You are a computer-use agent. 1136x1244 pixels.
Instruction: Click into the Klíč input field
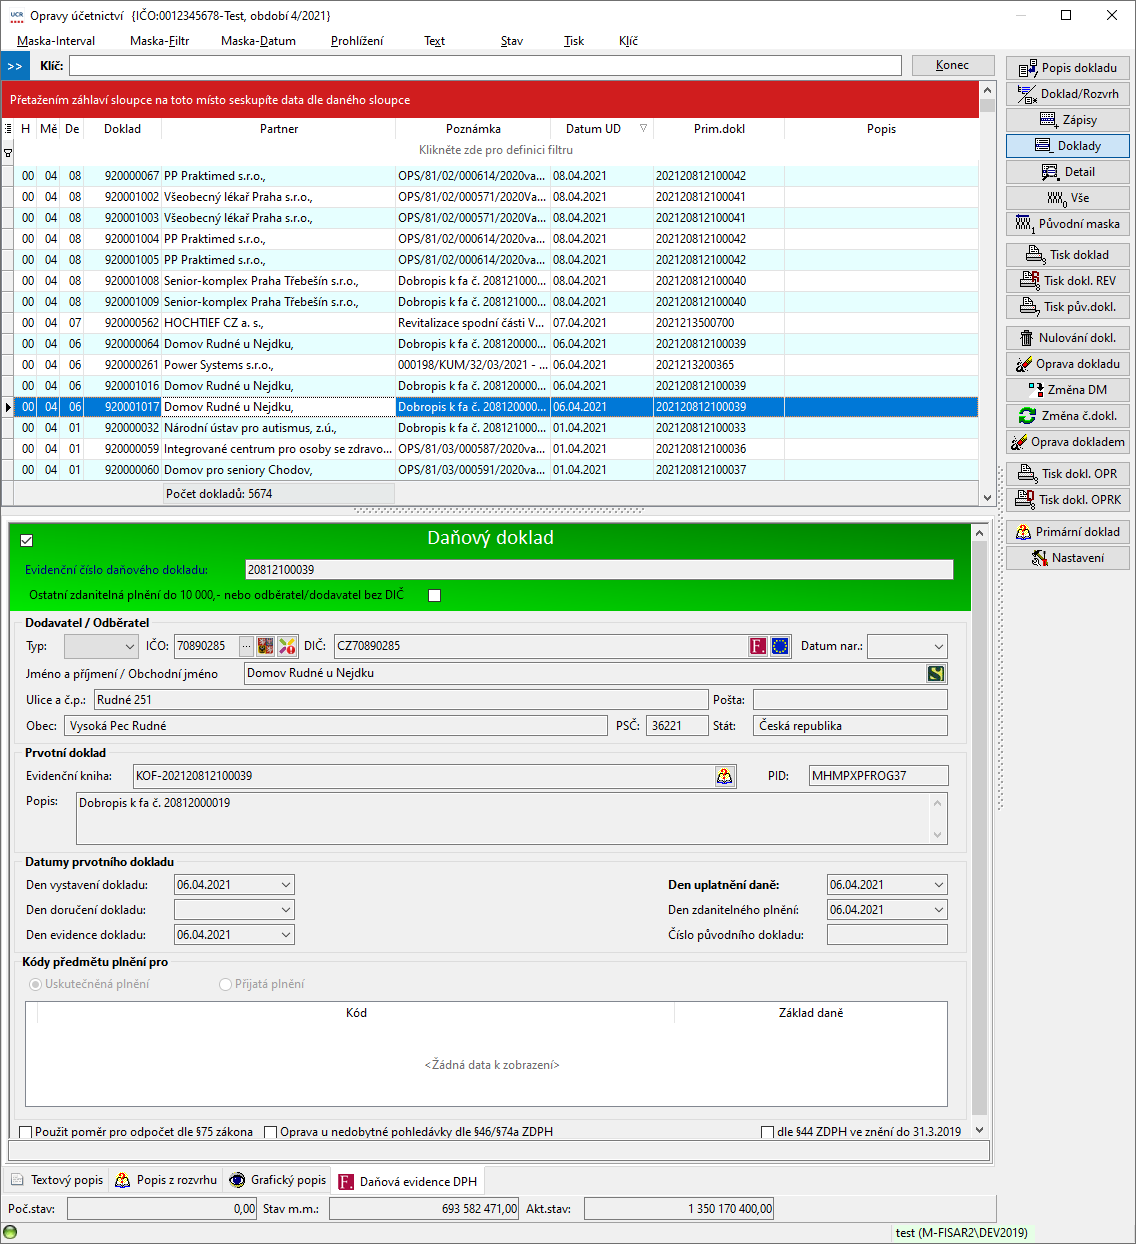485,66
